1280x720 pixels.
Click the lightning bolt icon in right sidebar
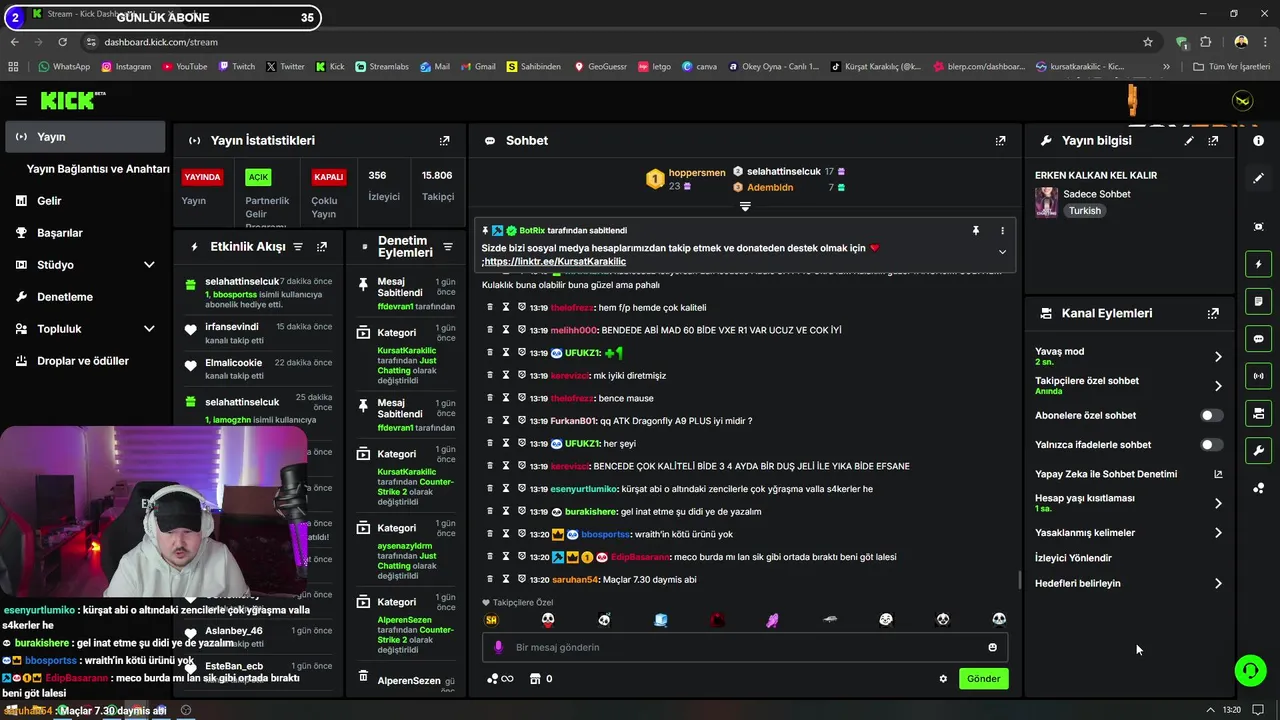[1259, 264]
